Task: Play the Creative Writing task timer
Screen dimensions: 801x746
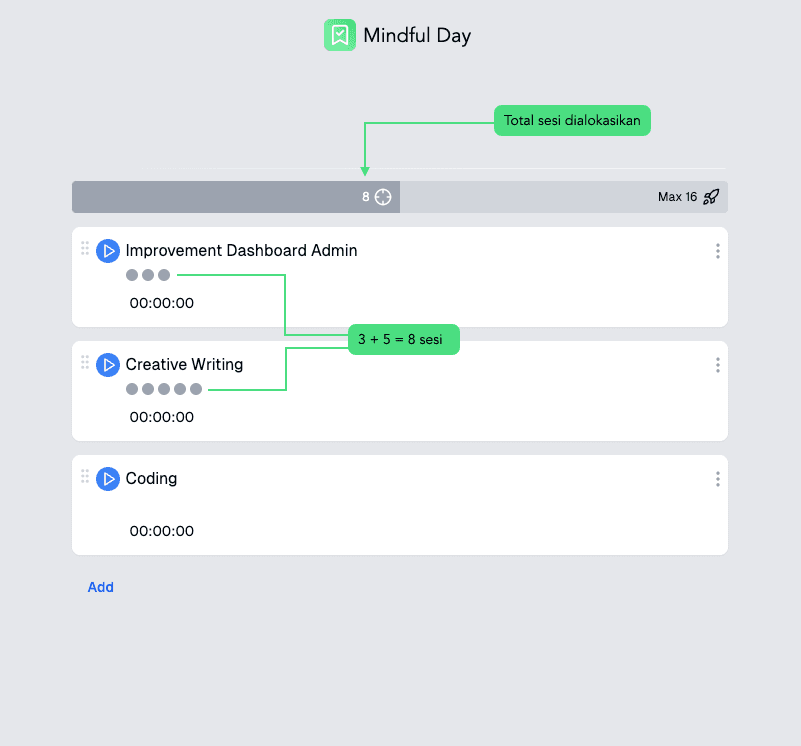Action: [x=108, y=365]
